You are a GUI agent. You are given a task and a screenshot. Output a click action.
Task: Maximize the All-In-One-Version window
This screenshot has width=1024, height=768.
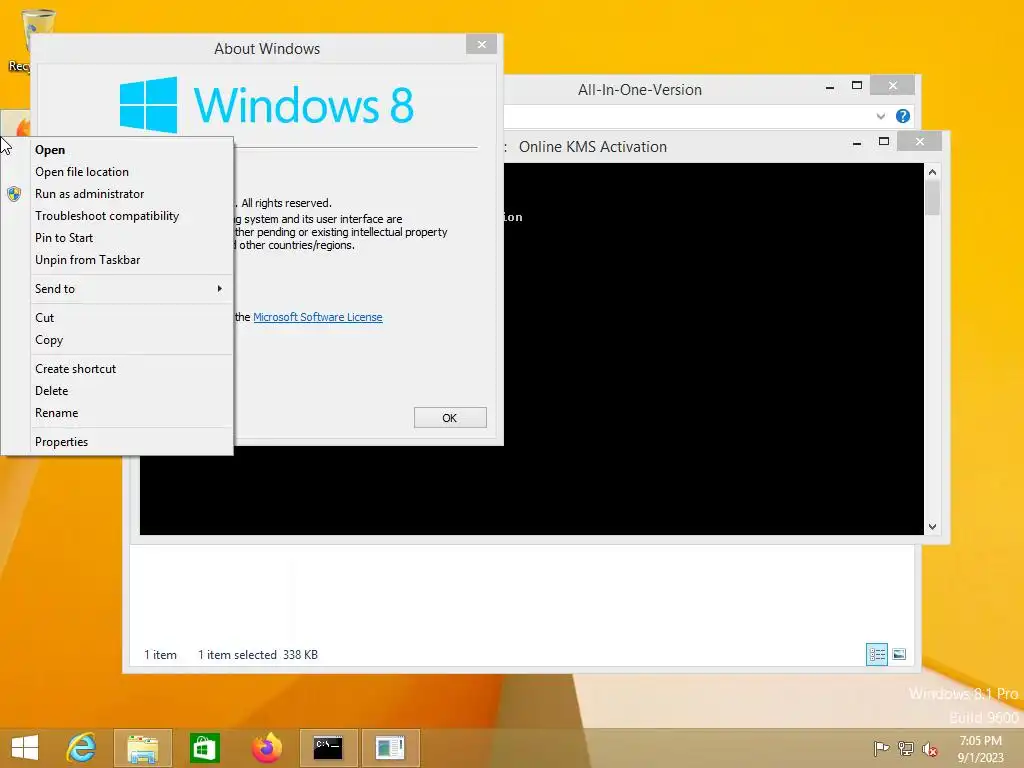pyautogui.click(x=857, y=86)
